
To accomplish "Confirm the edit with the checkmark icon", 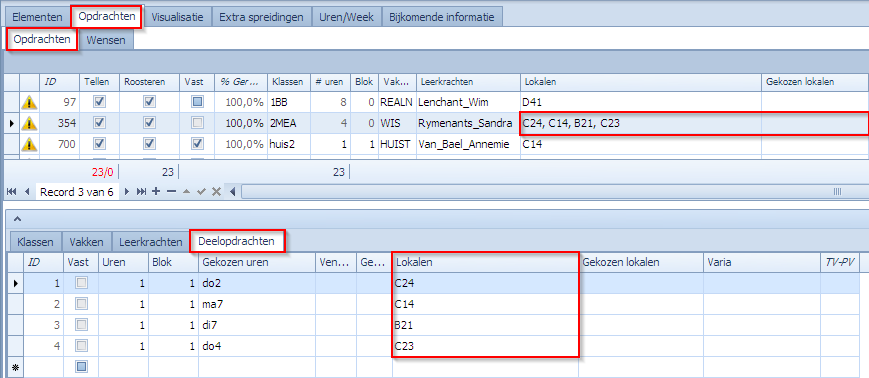I will tap(202, 192).
